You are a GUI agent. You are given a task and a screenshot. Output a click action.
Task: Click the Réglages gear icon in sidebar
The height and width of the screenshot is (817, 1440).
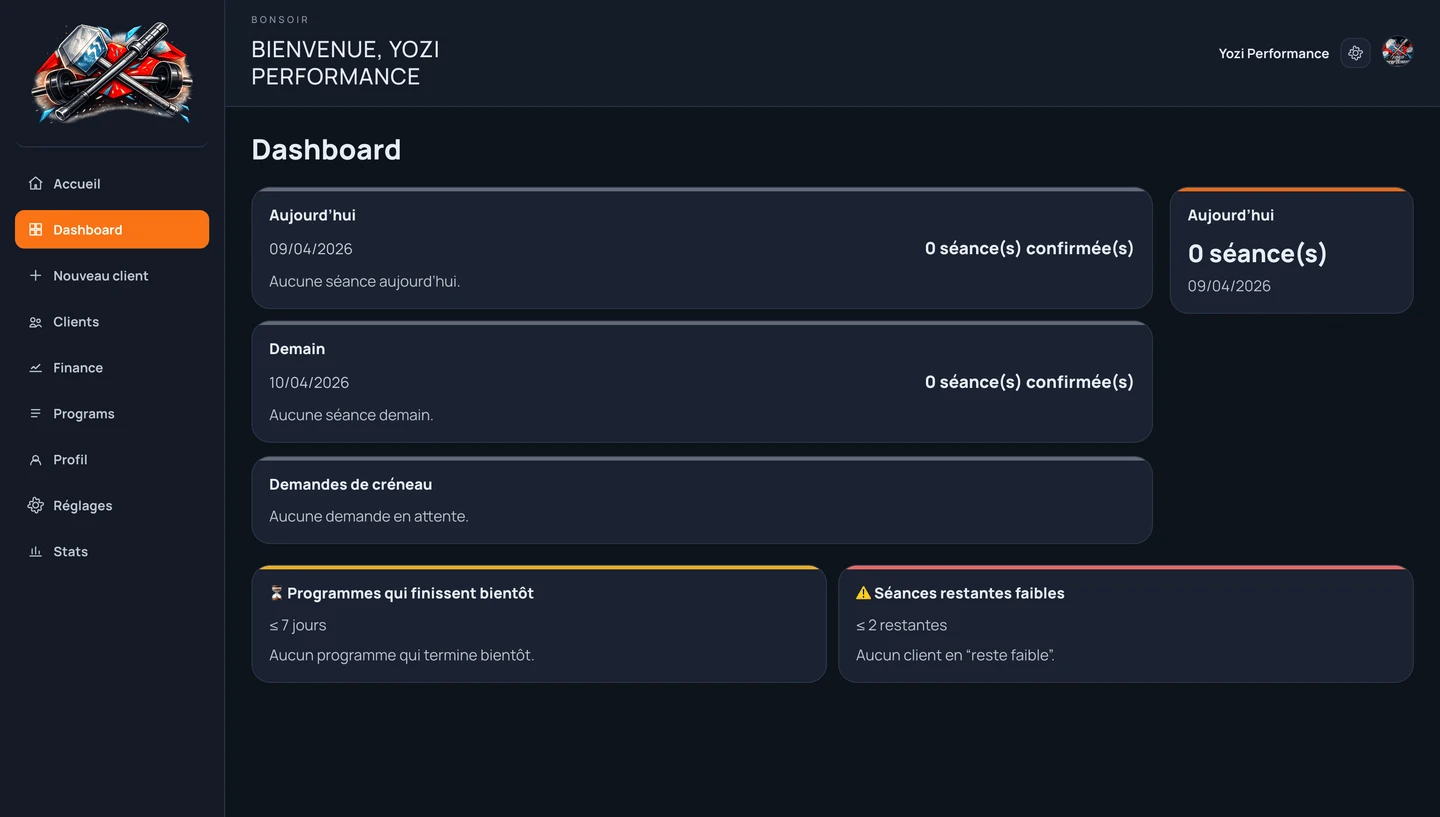[36, 506]
